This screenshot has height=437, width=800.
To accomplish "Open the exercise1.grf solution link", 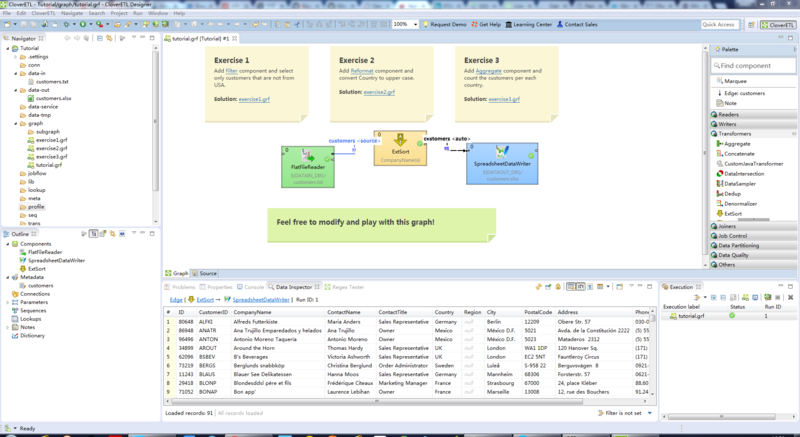I will 254,99.
